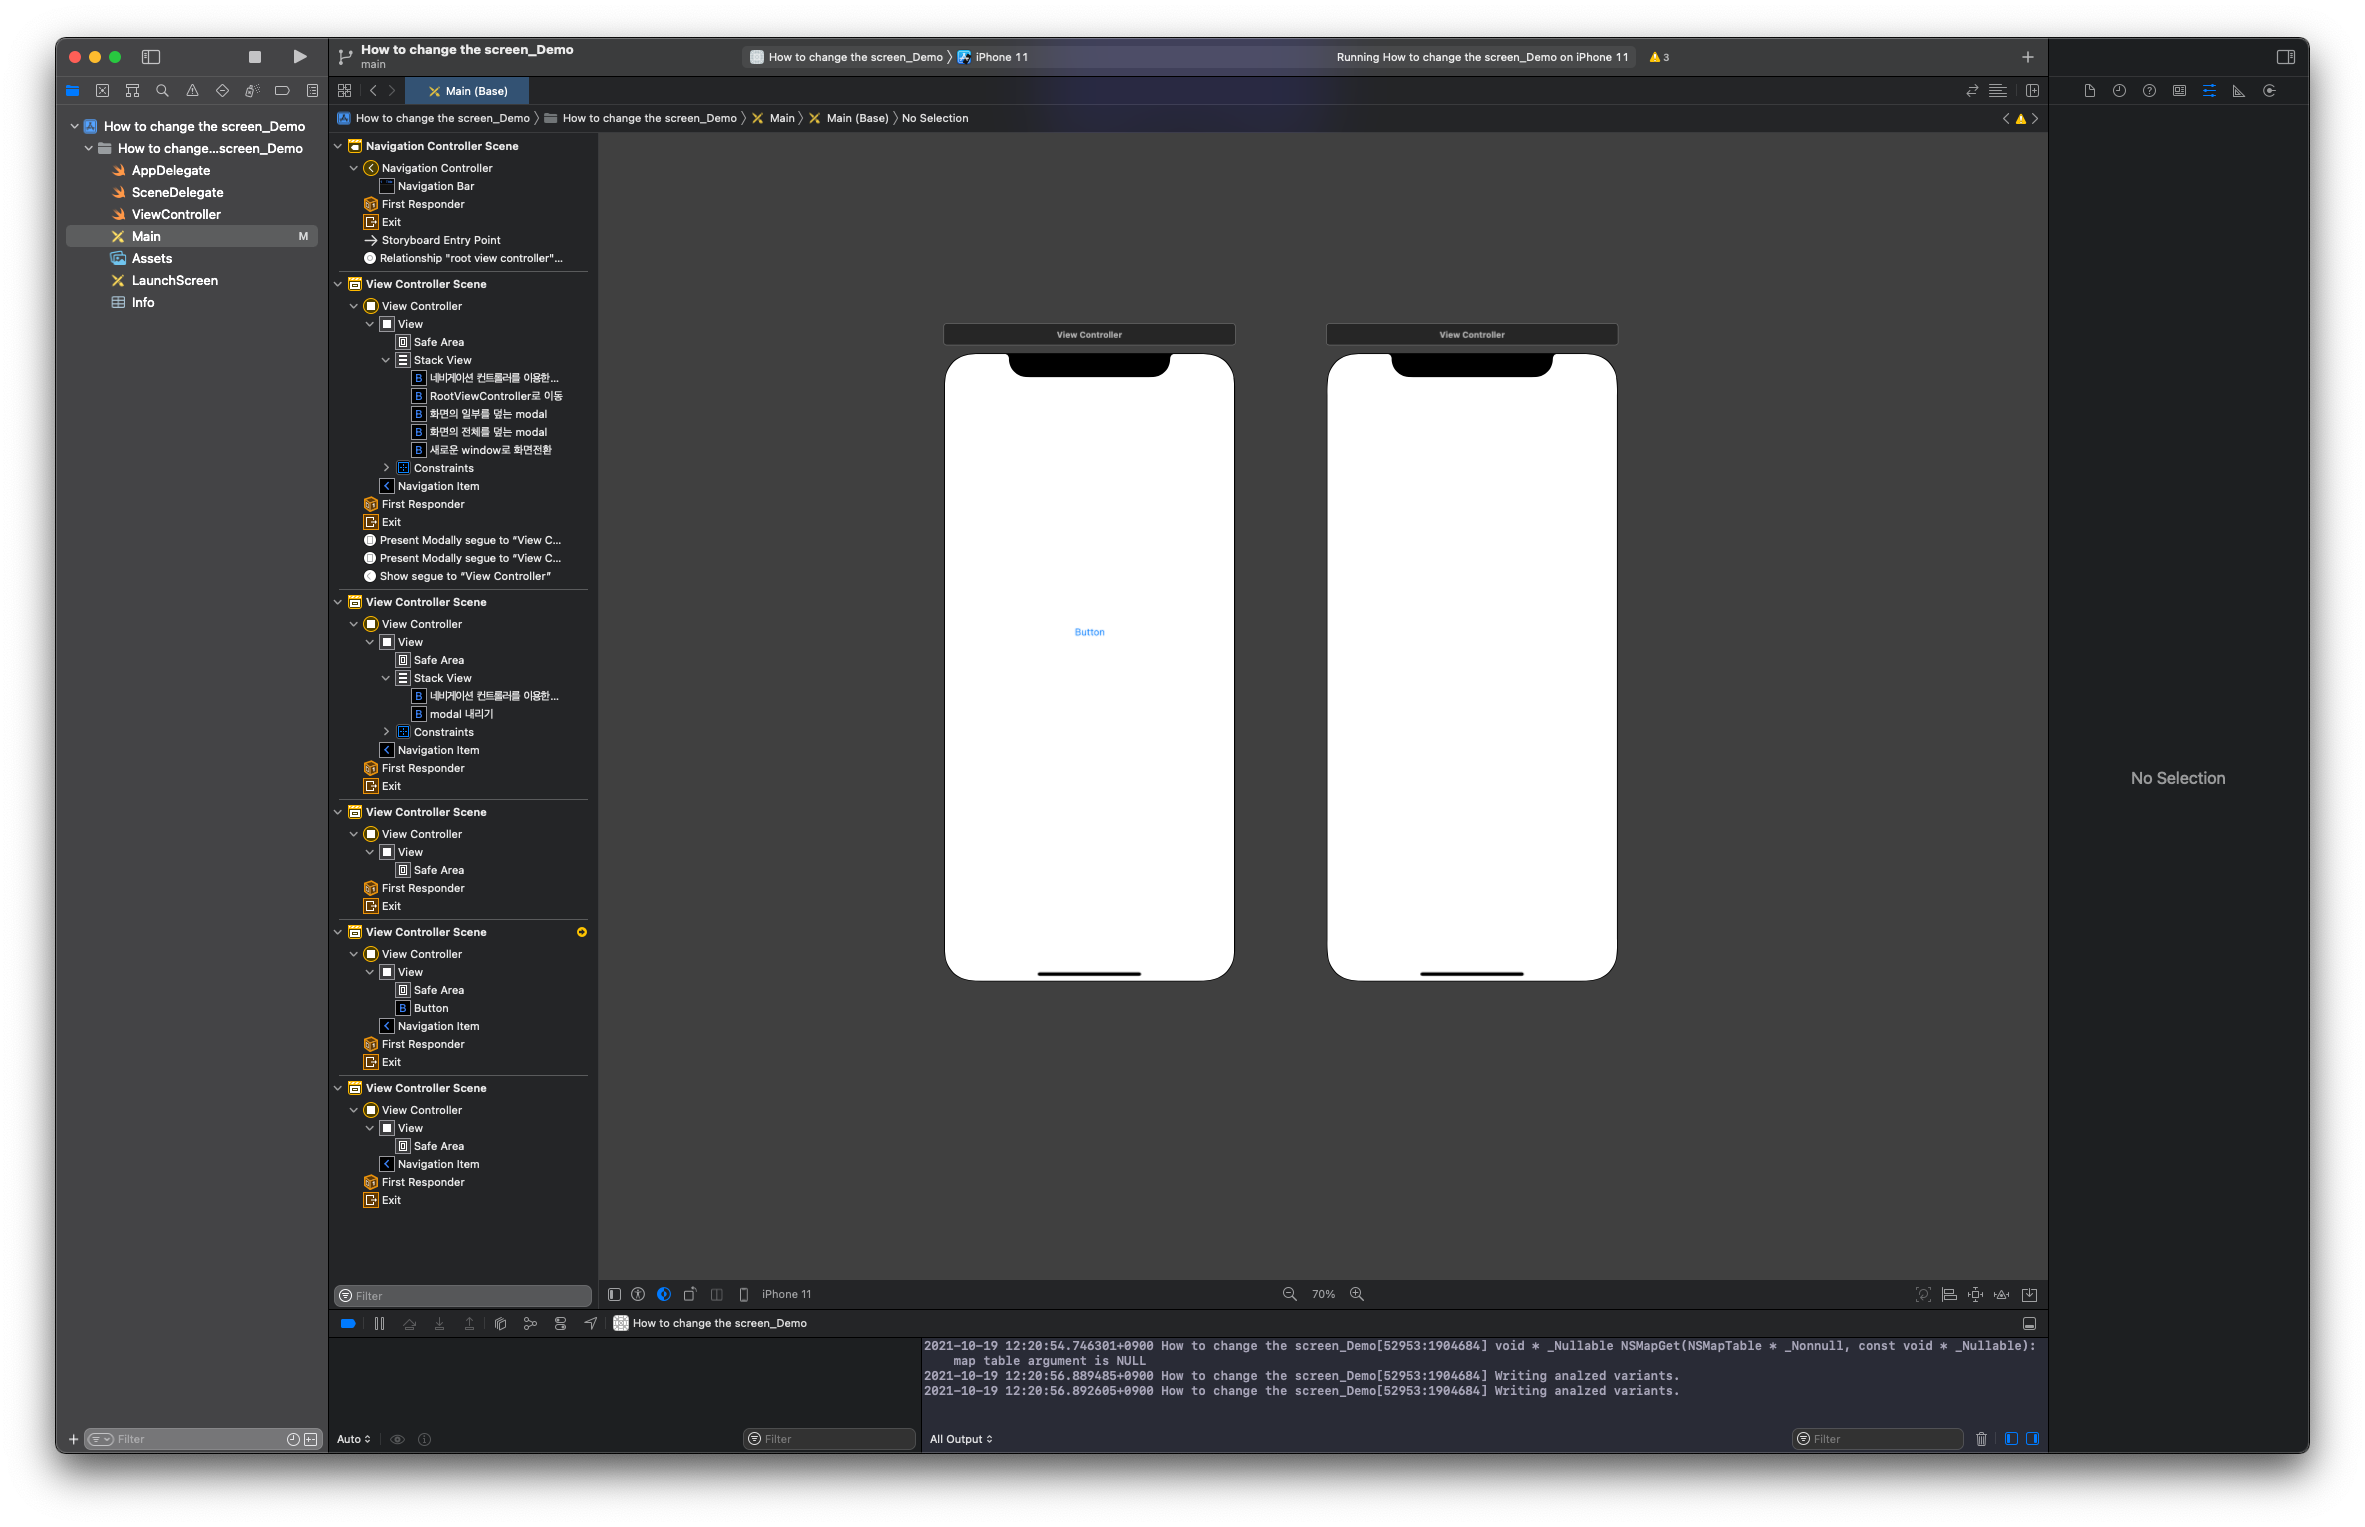The height and width of the screenshot is (1527, 2365).
Task: Click the iPhone 11 device label in canvas bar
Action: [786, 1294]
